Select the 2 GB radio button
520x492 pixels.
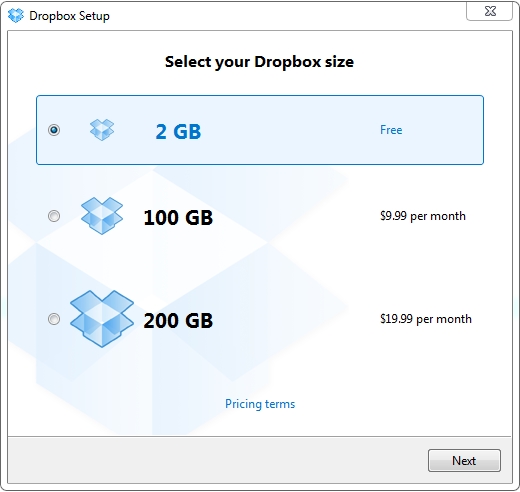click(54, 130)
